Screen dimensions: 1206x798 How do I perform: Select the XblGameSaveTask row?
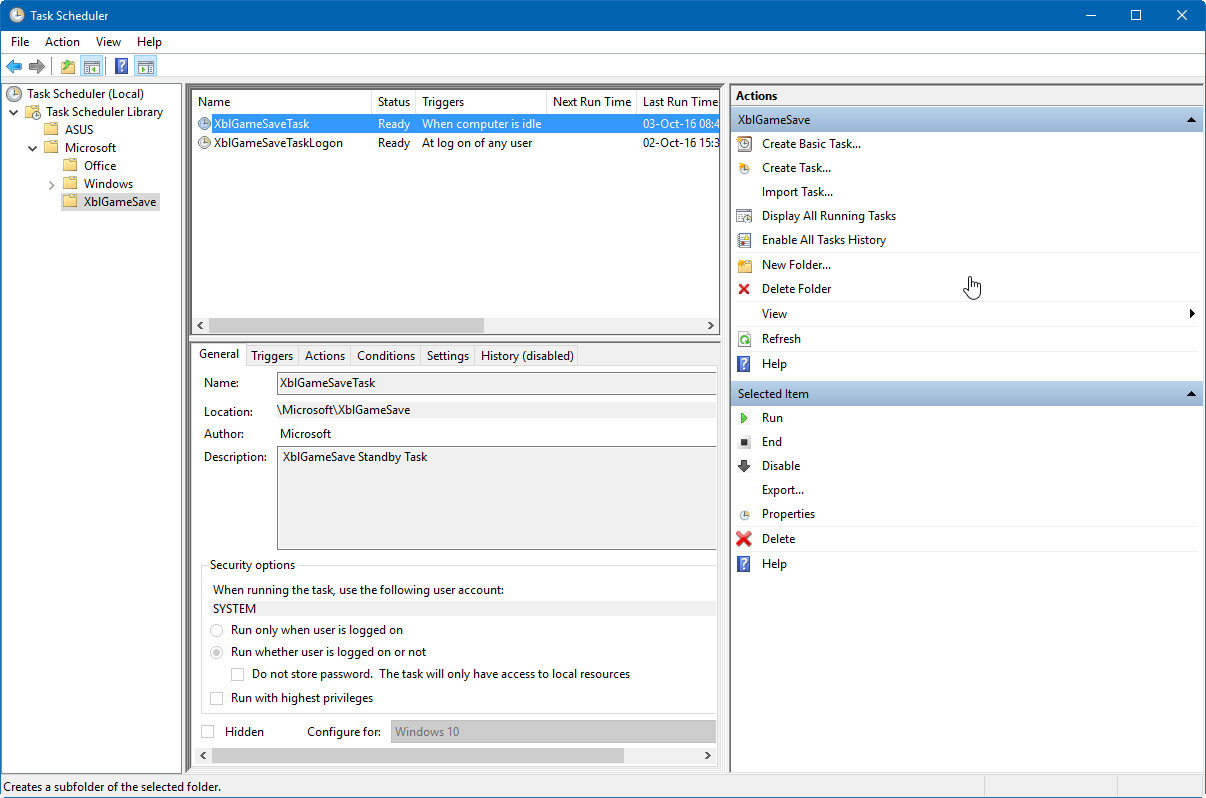(x=455, y=124)
